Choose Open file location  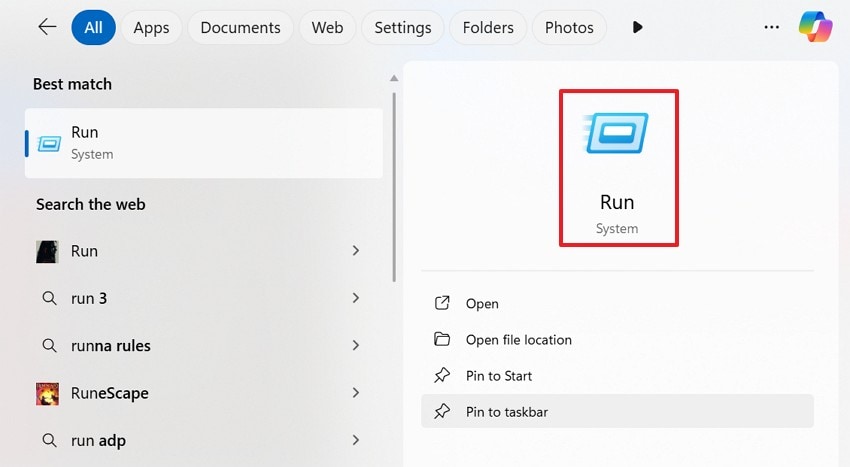coord(617,340)
